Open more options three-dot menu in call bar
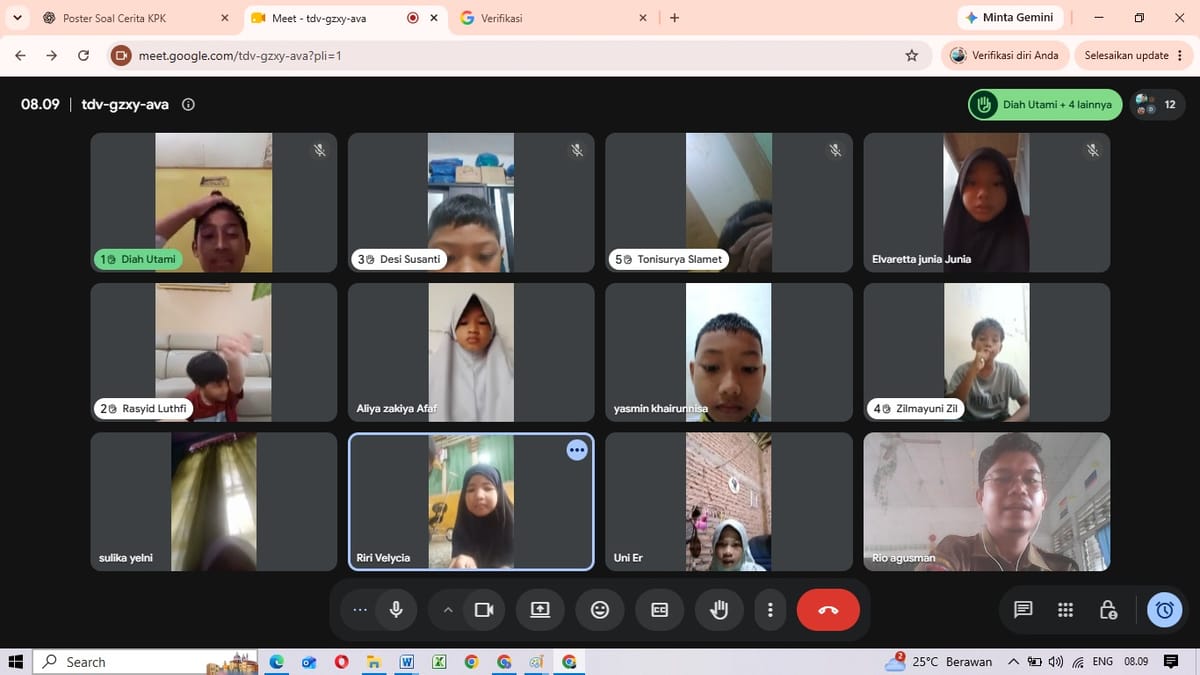Viewport: 1200px width, 675px height. [769, 609]
